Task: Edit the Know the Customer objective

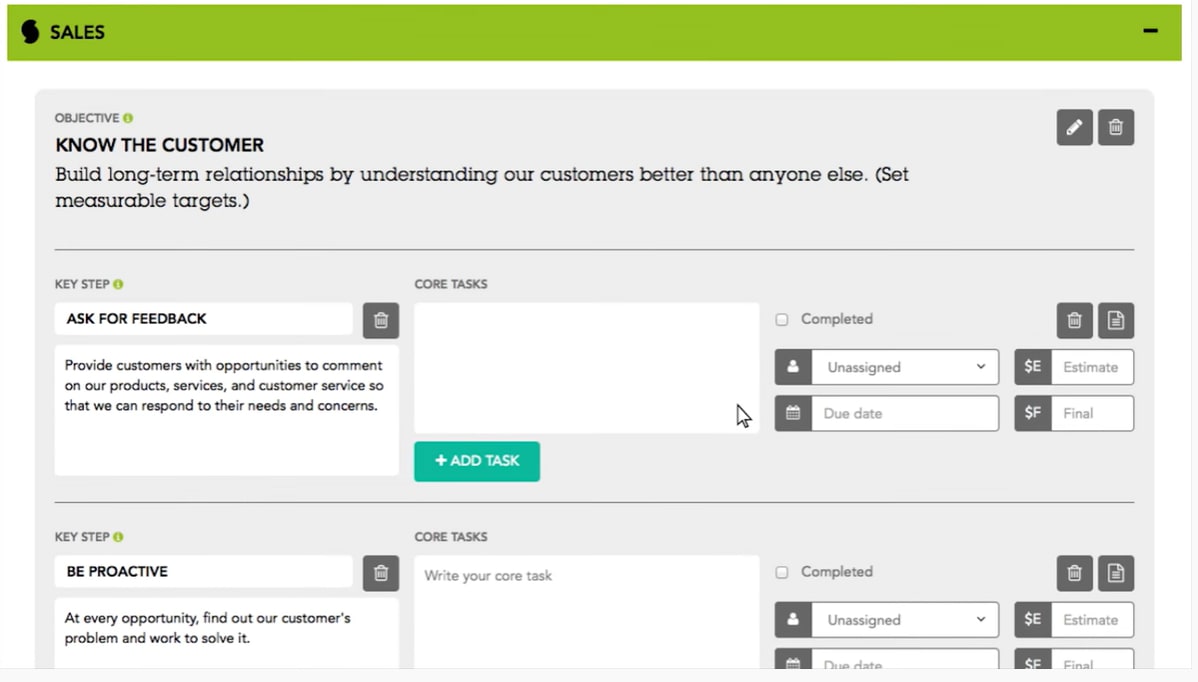Action: [1074, 128]
